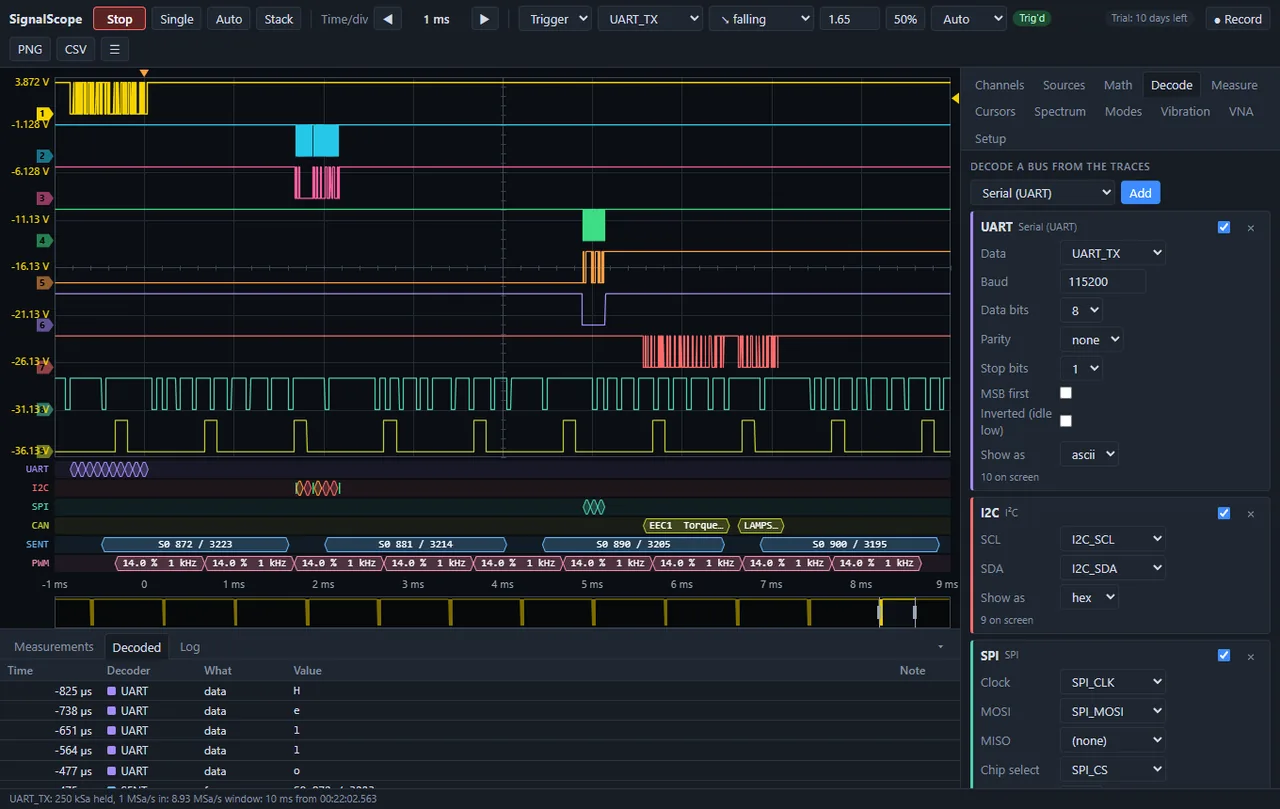
Task: Increase time per division with right arrow
Action: 484,19
